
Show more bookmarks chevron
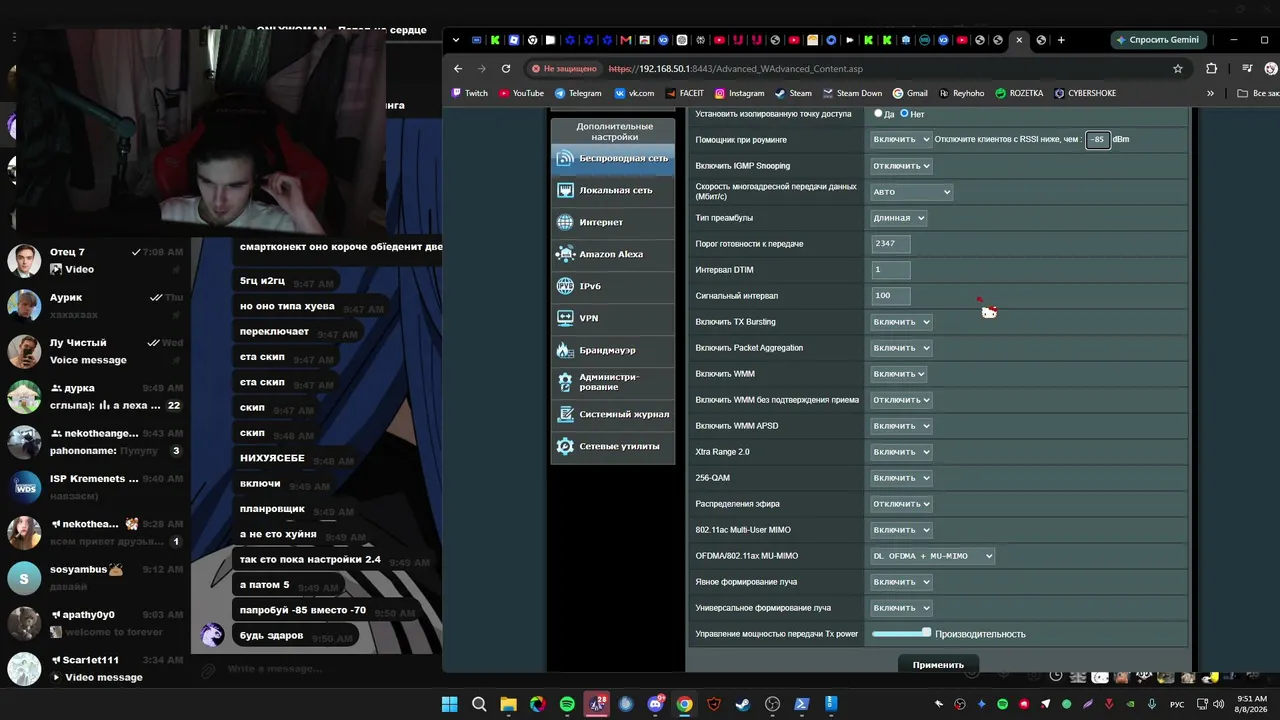[1210, 93]
